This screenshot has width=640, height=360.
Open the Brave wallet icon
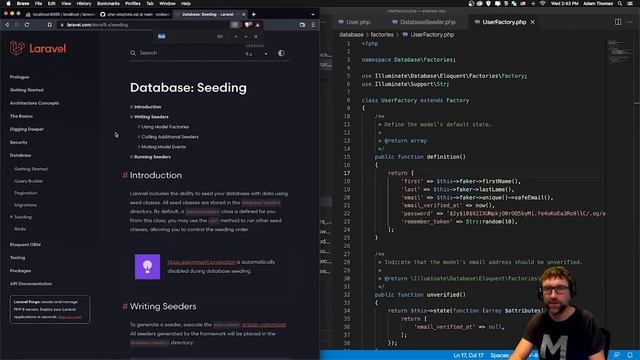(302, 25)
